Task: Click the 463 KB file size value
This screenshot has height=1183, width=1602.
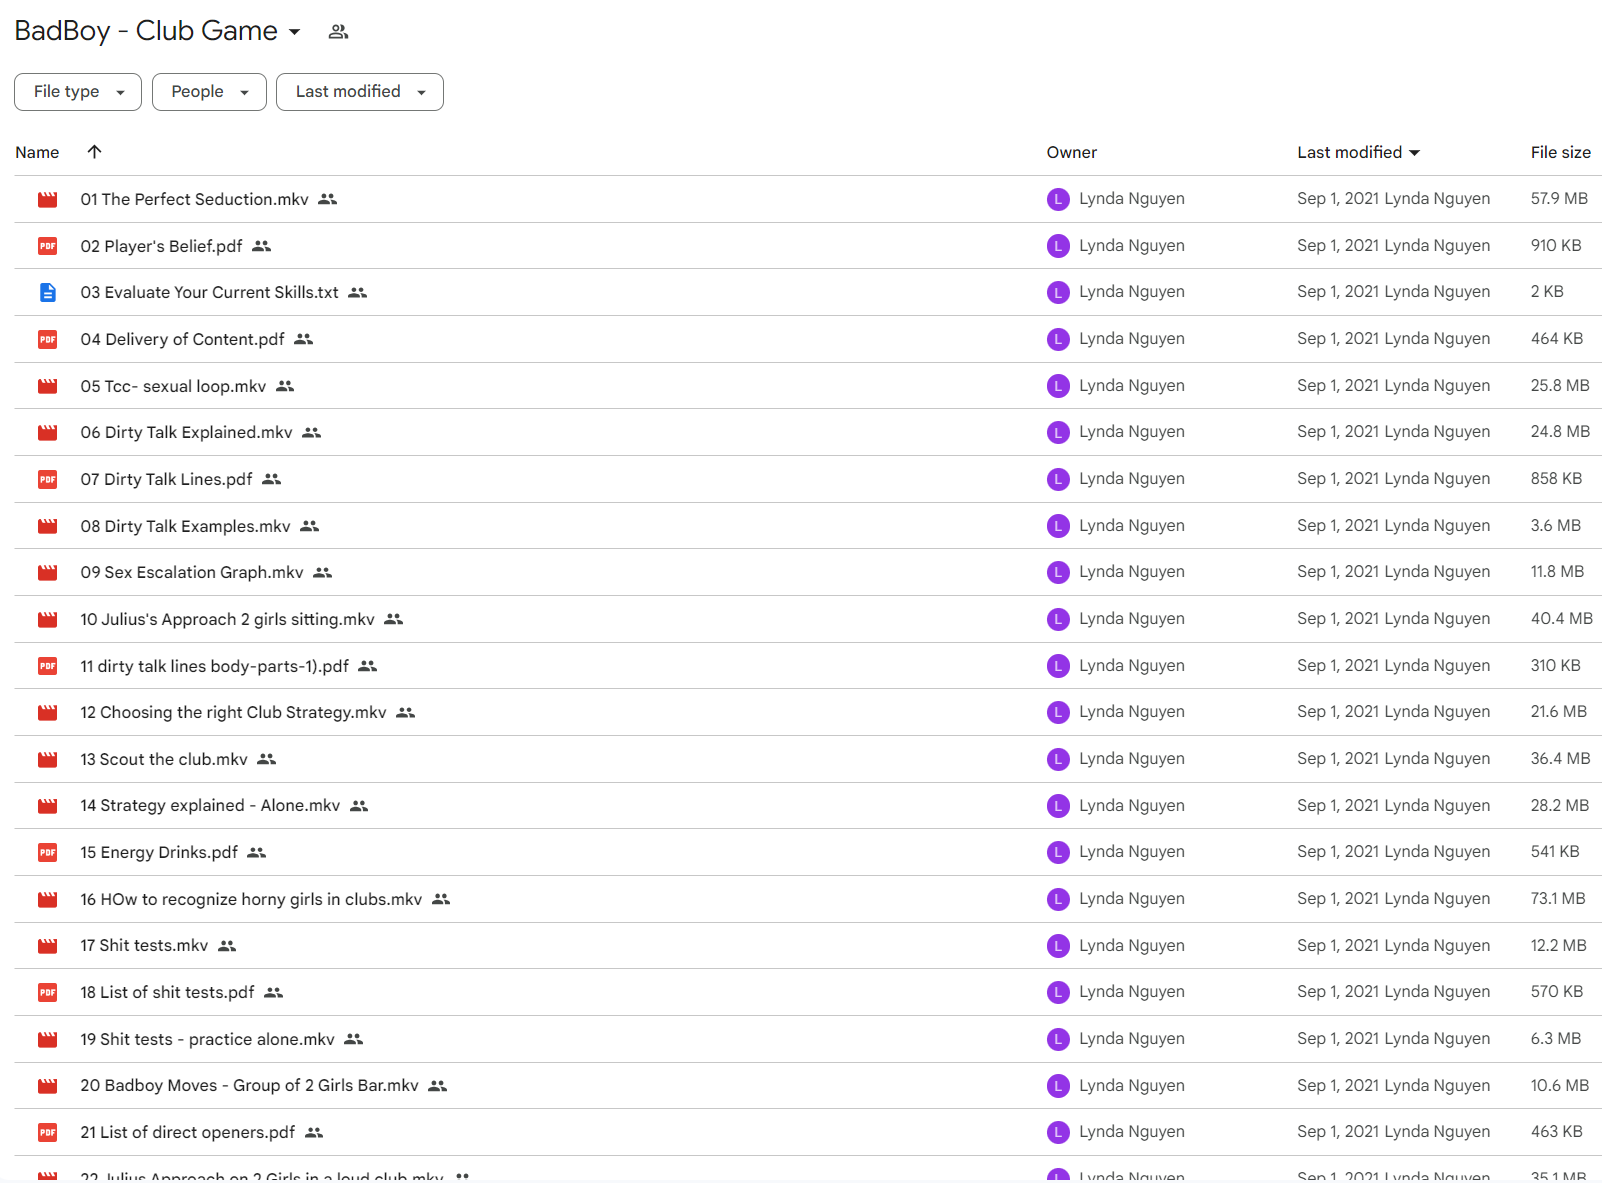Action: (x=1556, y=1132)
